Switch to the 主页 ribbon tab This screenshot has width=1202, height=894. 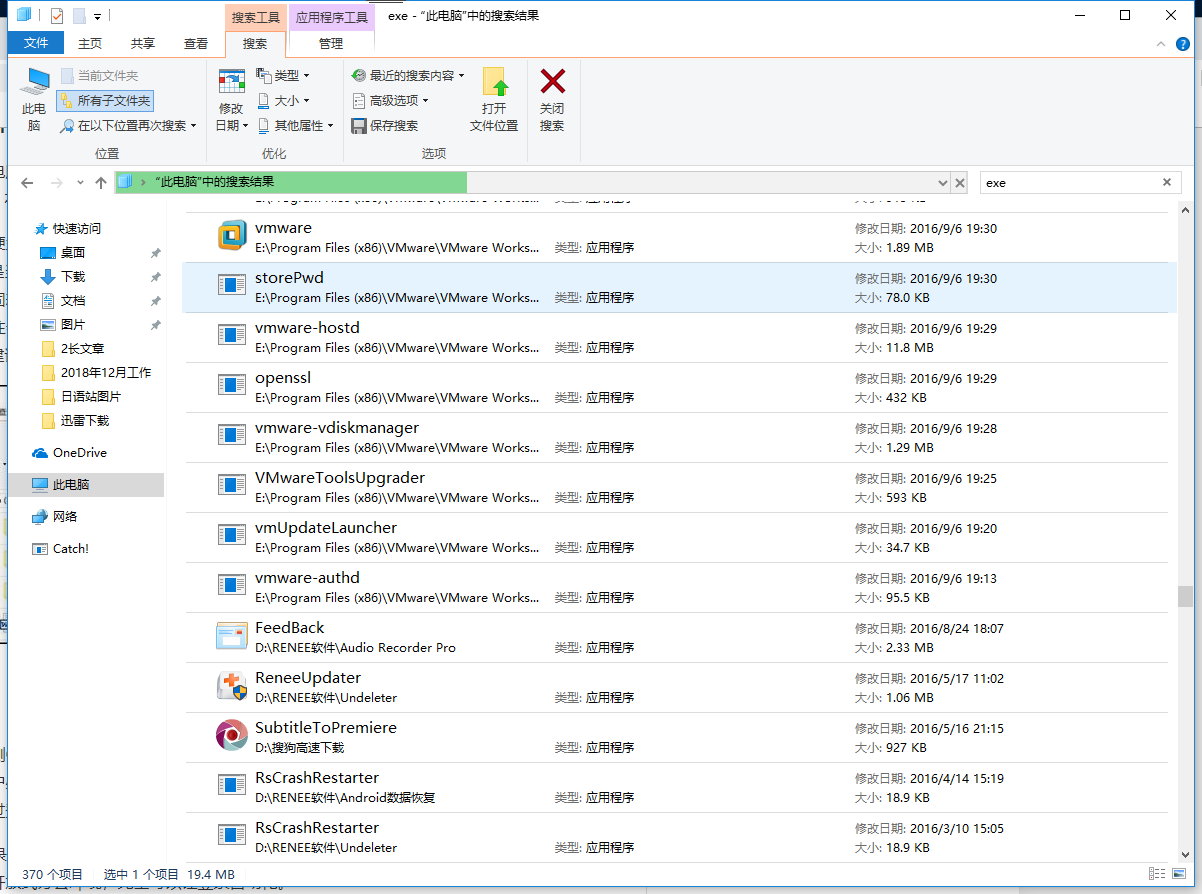coord(90,43)
